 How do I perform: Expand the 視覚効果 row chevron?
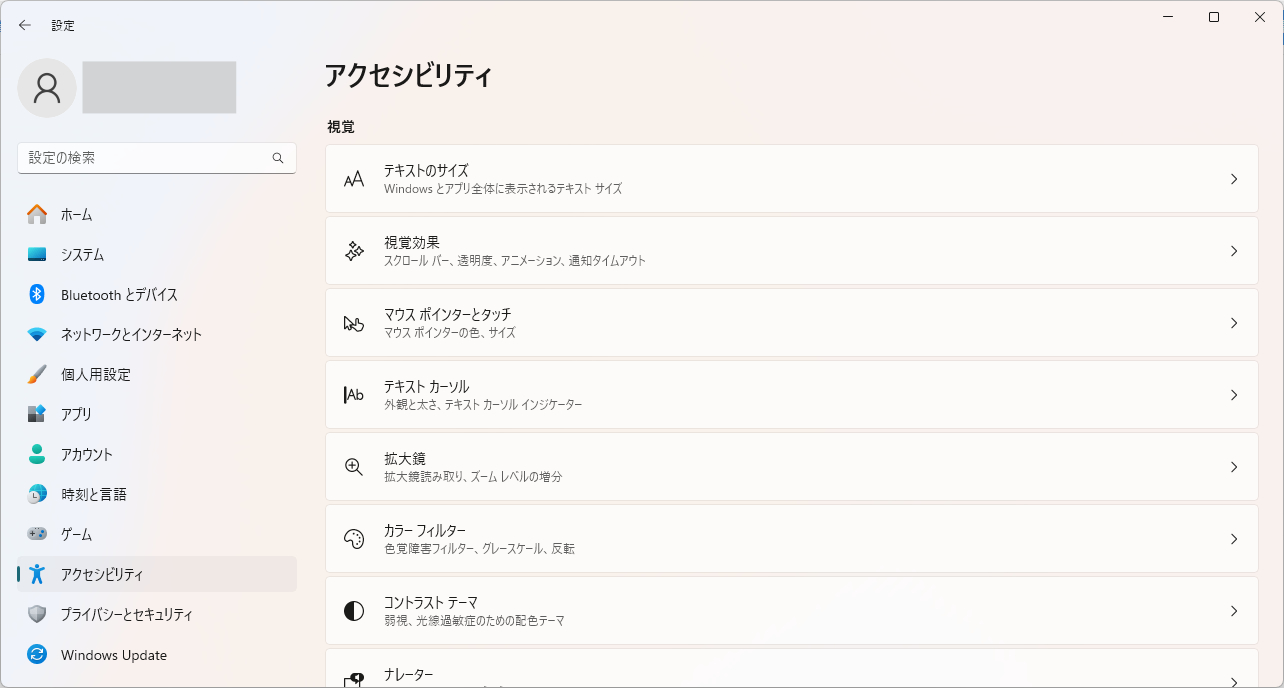pyautogui.click(x=1235, y=250)
